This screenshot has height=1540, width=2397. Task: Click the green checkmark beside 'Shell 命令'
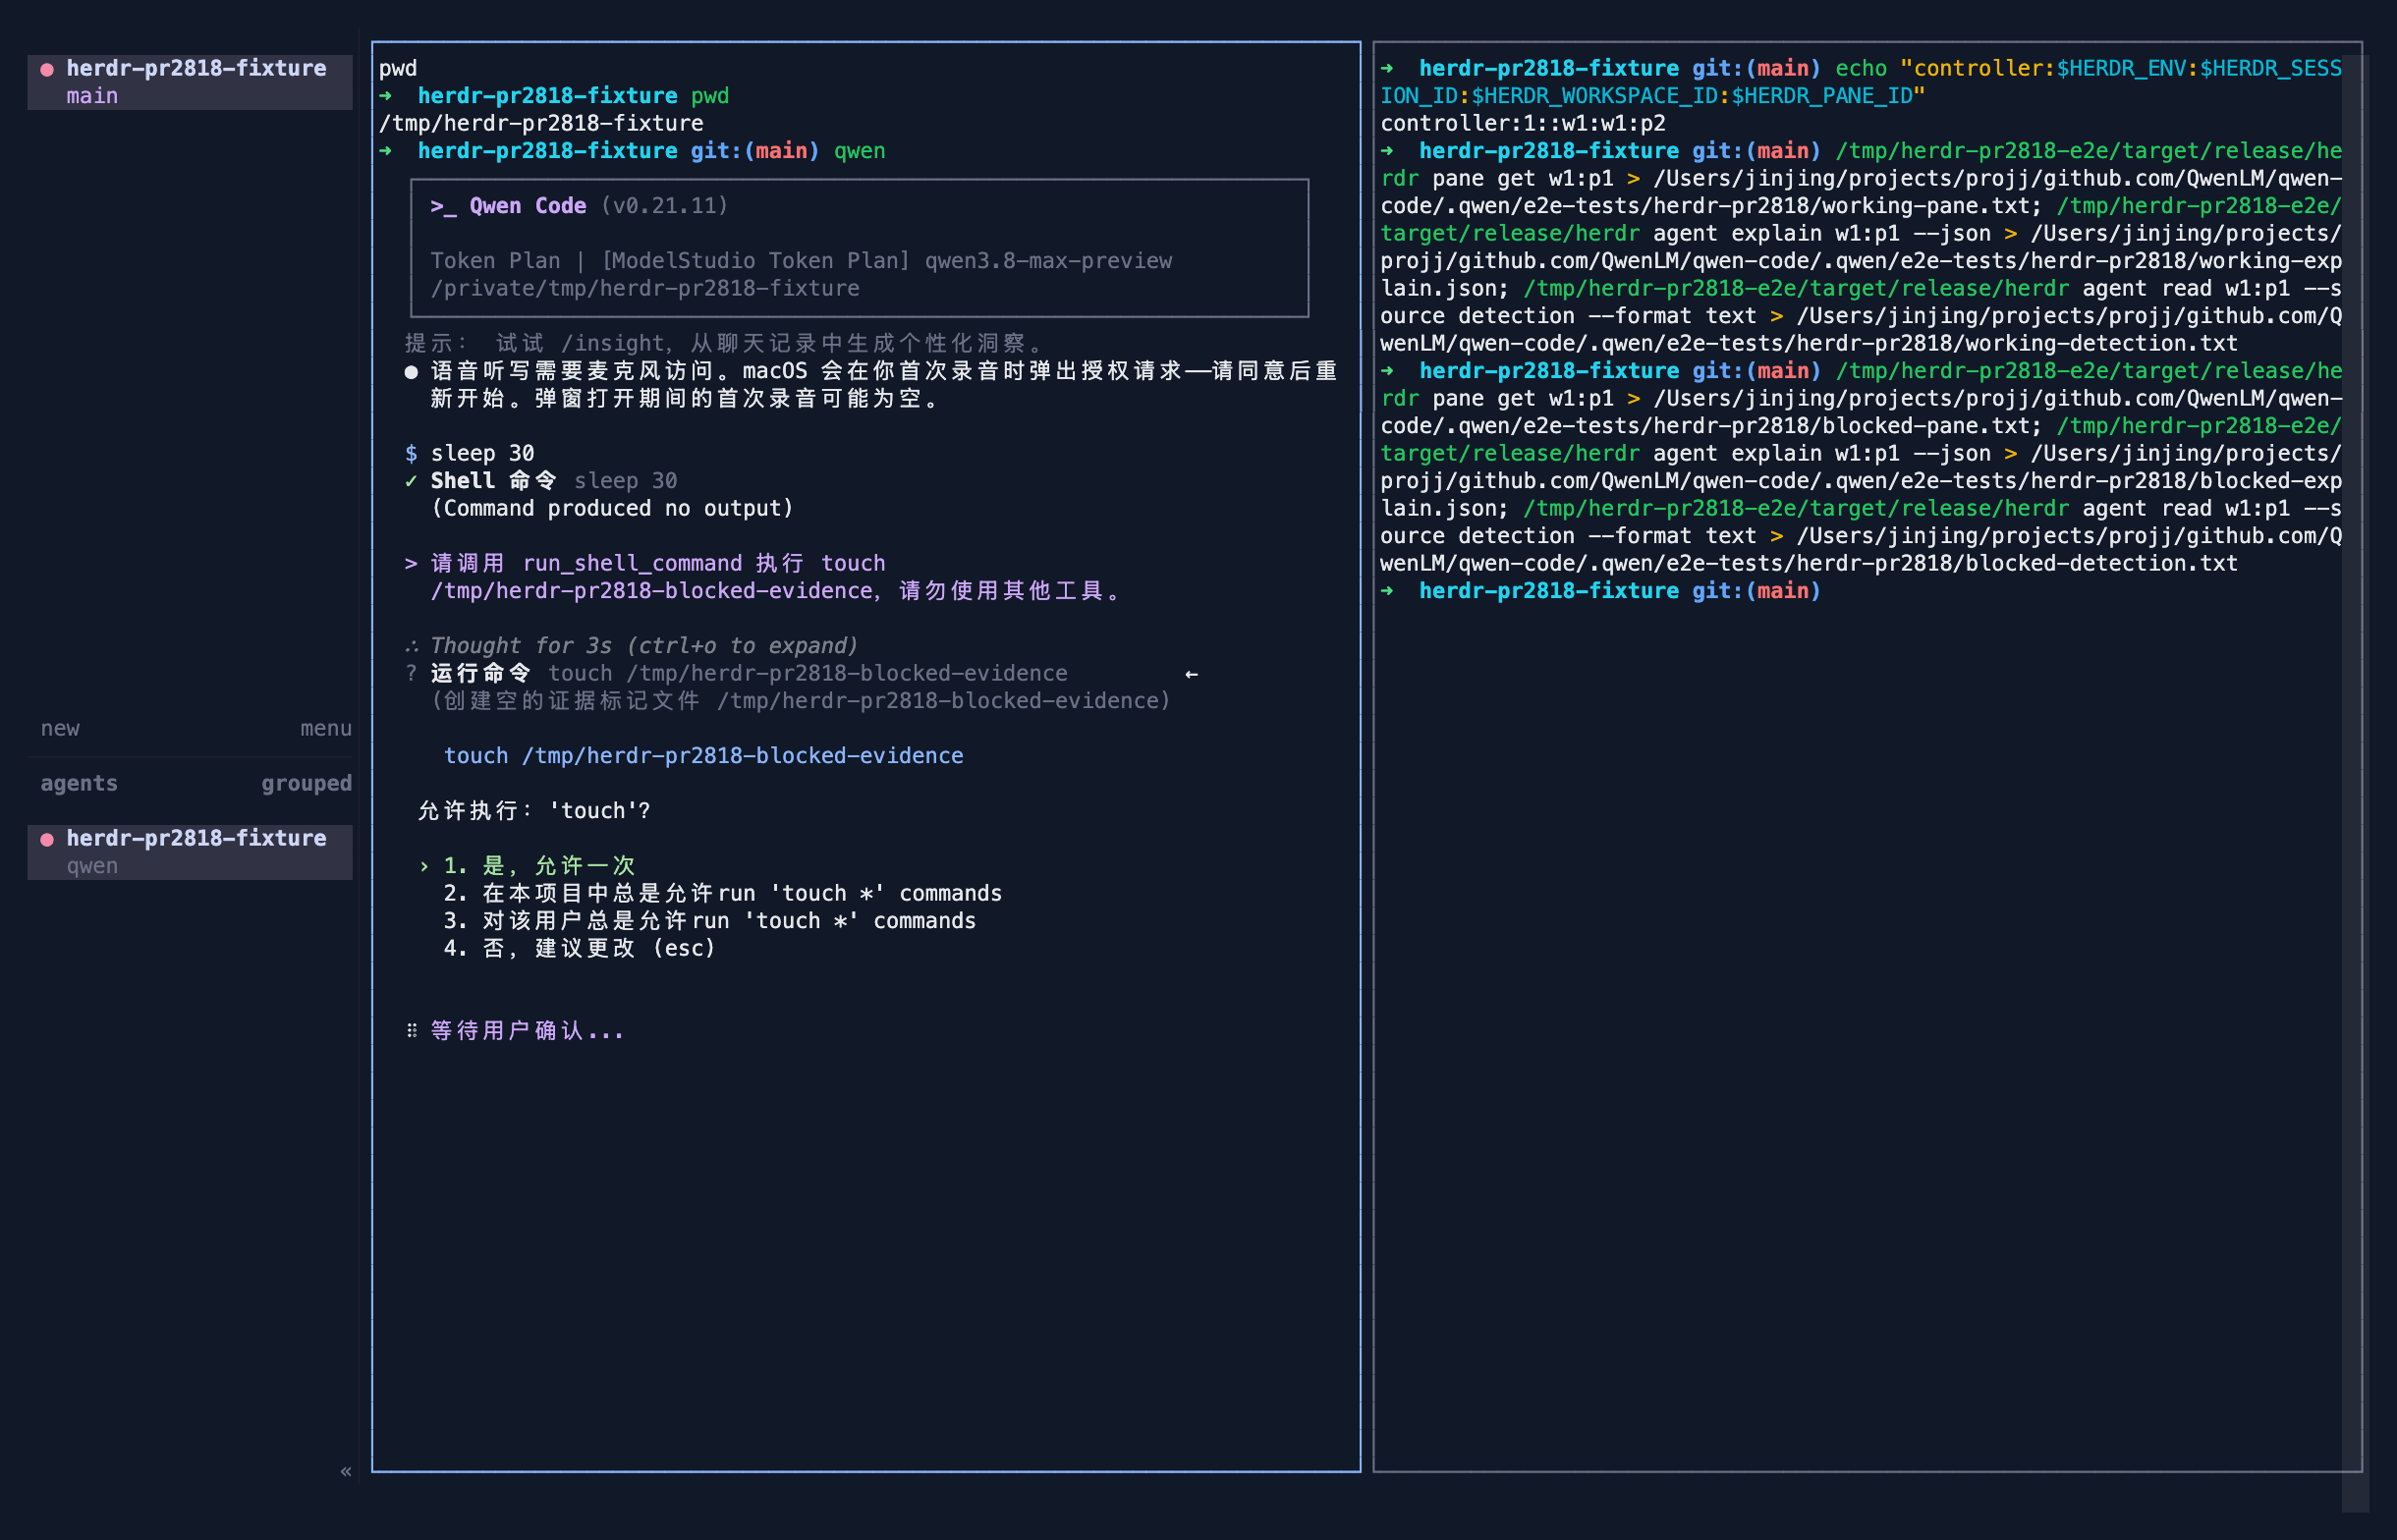pos(411,481)
